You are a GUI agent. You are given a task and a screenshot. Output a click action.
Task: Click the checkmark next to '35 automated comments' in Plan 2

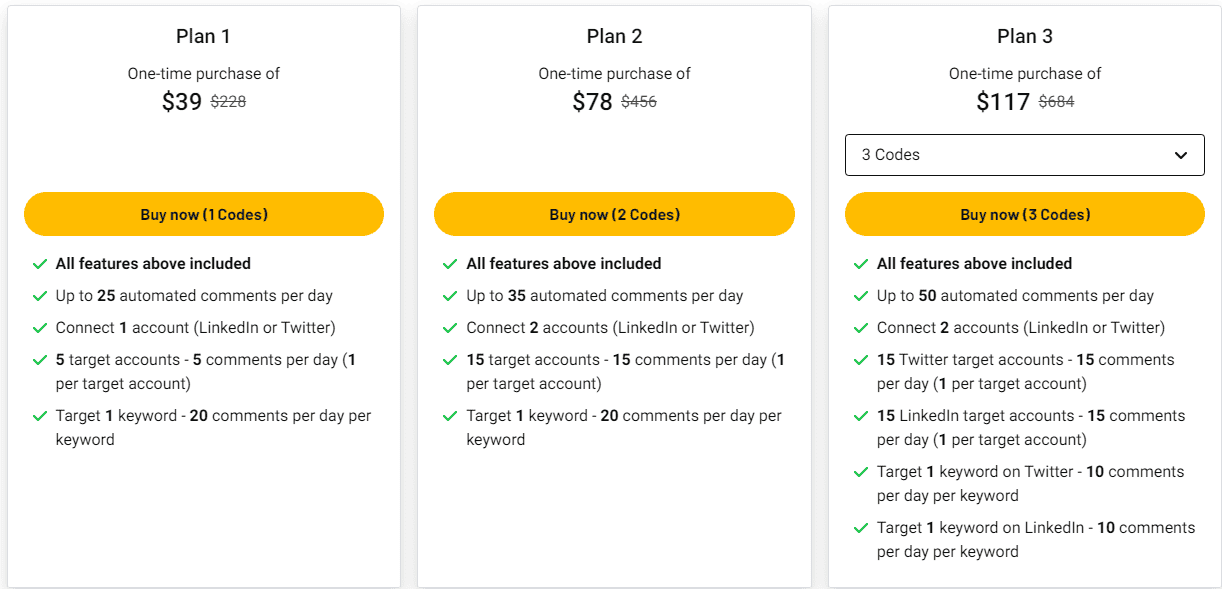(451, 296)
